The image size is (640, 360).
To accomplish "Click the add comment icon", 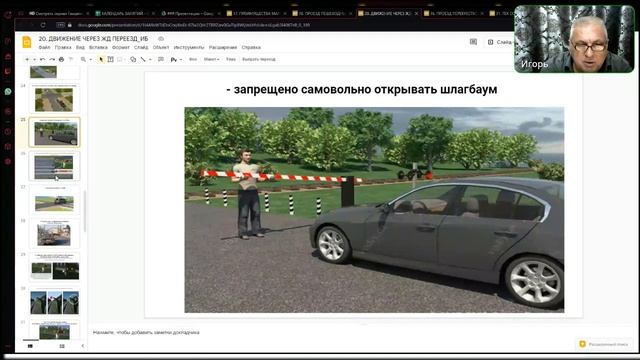I will tap(161, 60).
